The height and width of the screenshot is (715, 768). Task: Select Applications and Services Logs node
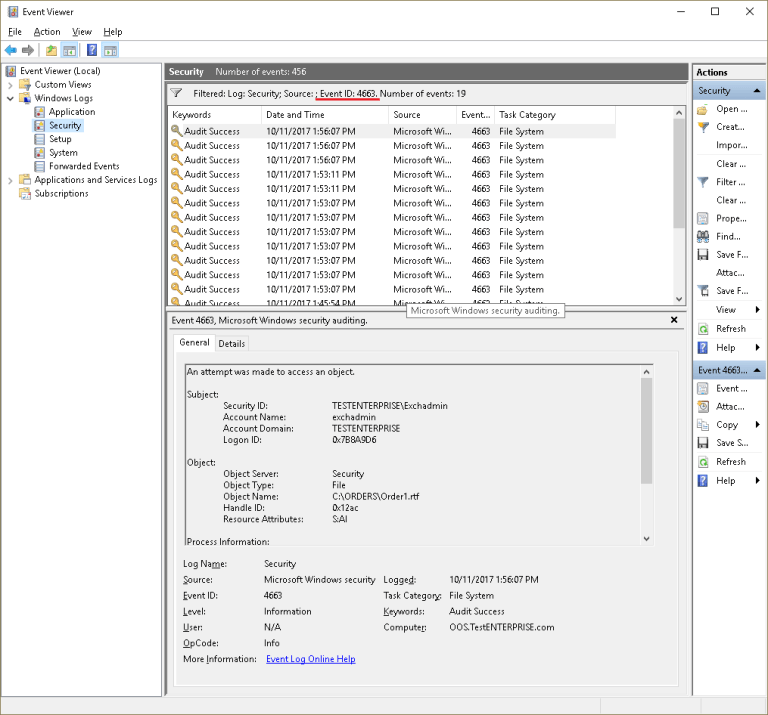[96, 180]
